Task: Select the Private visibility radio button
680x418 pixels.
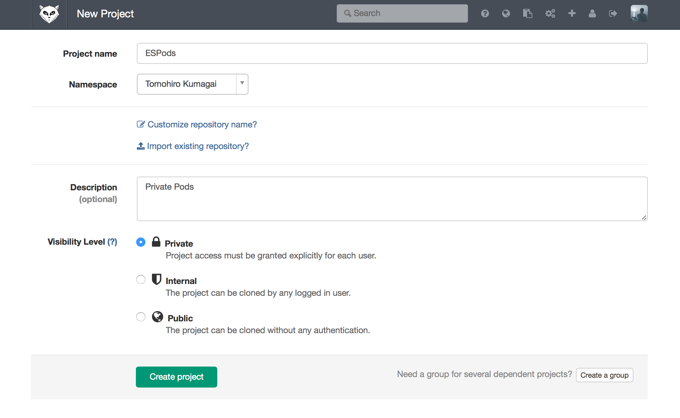Action: click(141, 242)
